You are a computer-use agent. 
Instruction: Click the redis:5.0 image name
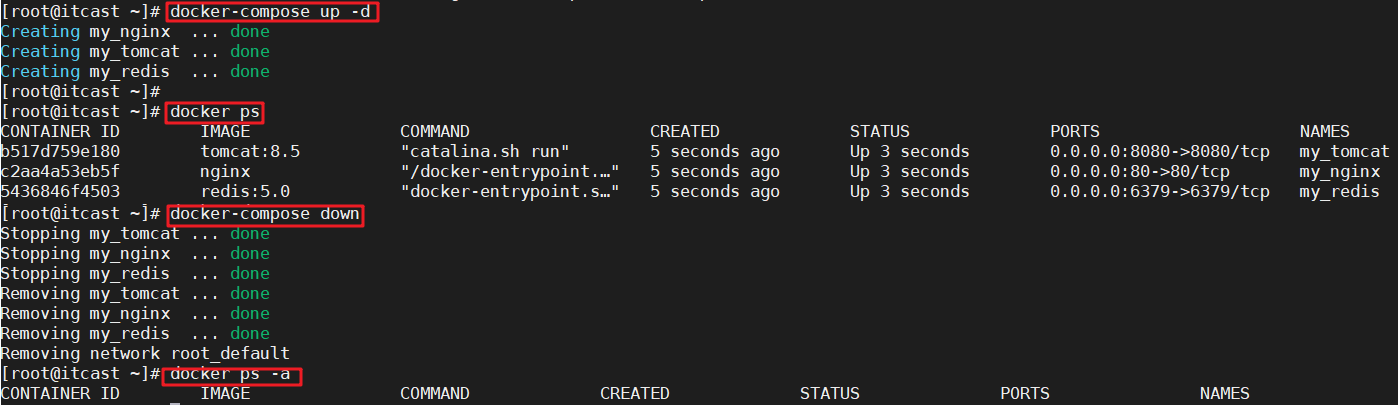[x=245, y=192]
